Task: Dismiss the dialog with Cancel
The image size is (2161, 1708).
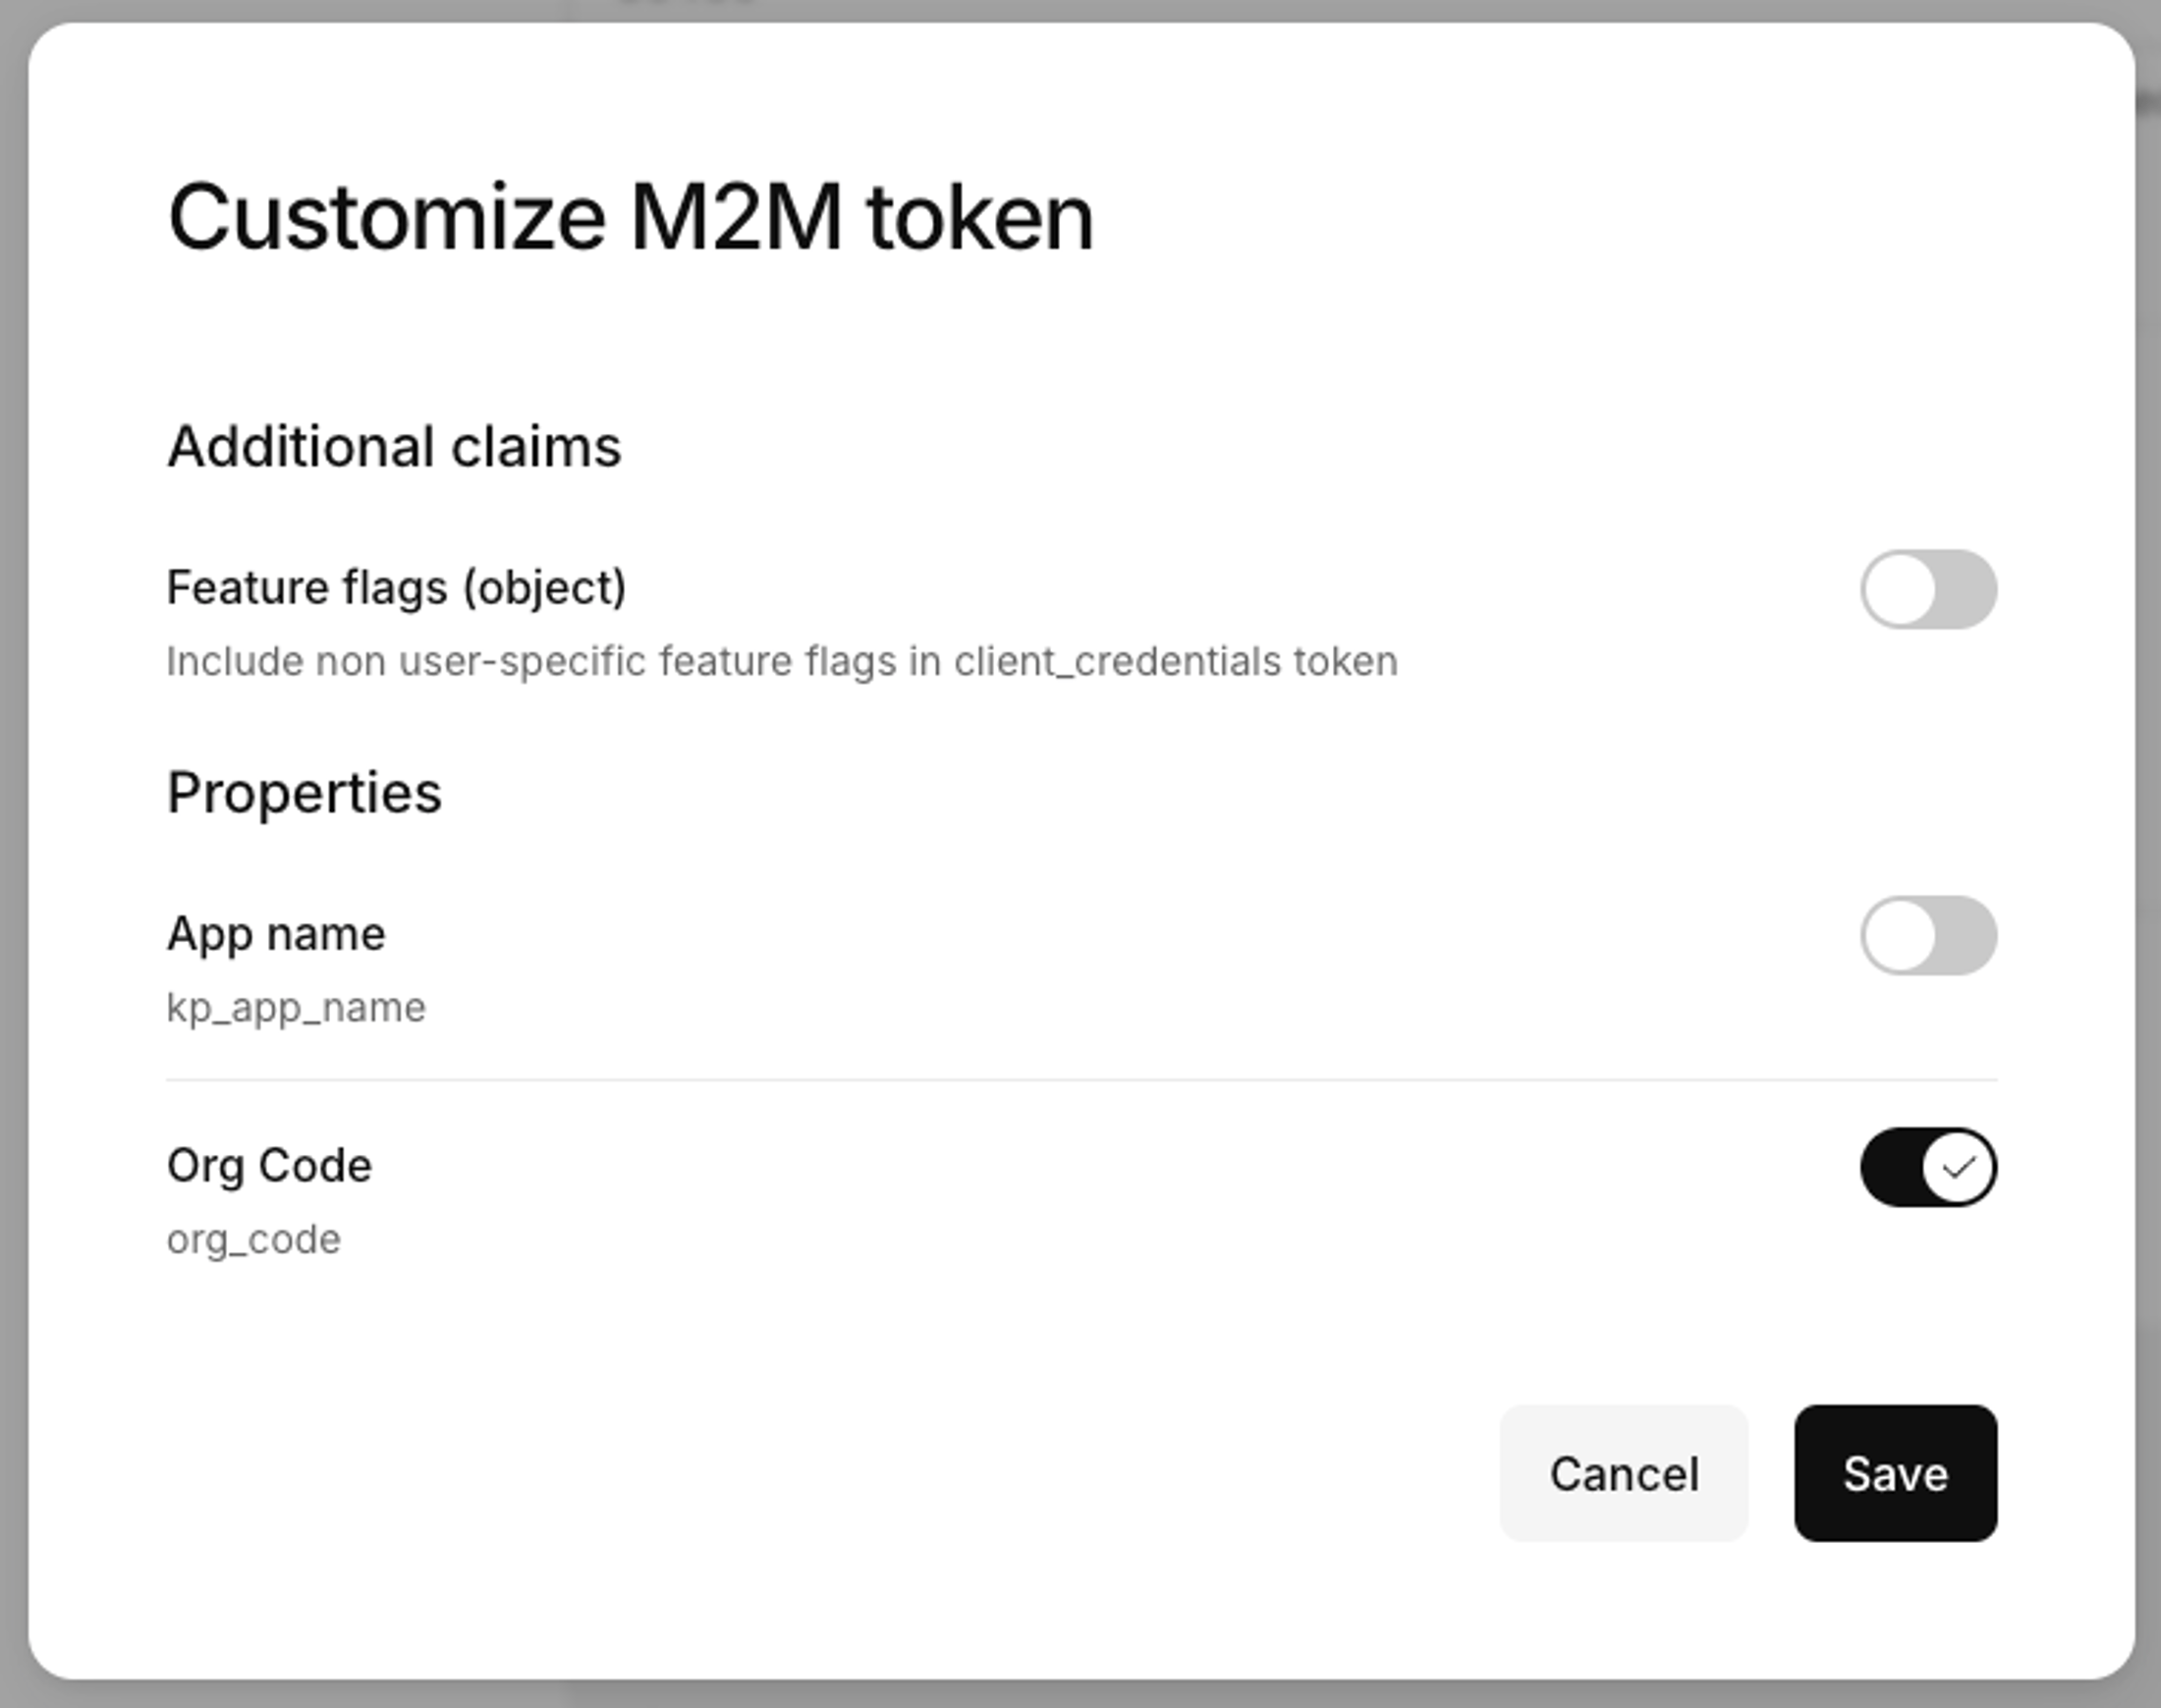Action: pyautogui.click(x=1624, y=1475)
